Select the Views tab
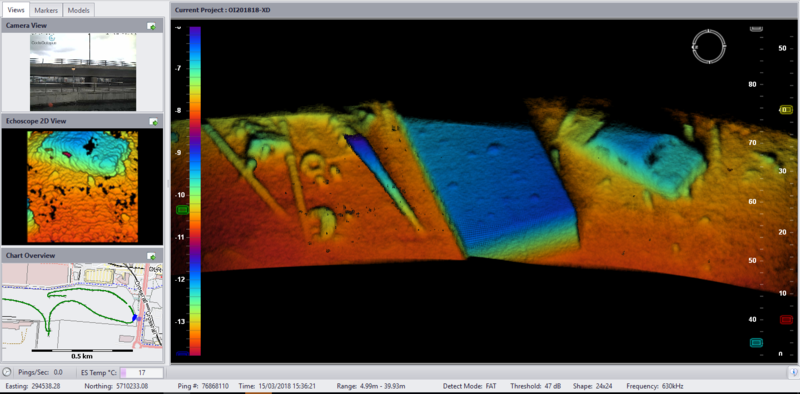This screenshot has height=394, width=800. click(x=16, y=10)
